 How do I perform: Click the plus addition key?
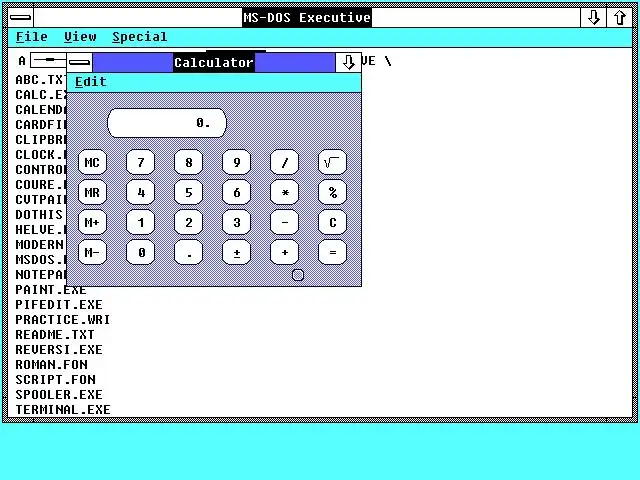click(284, 252)
